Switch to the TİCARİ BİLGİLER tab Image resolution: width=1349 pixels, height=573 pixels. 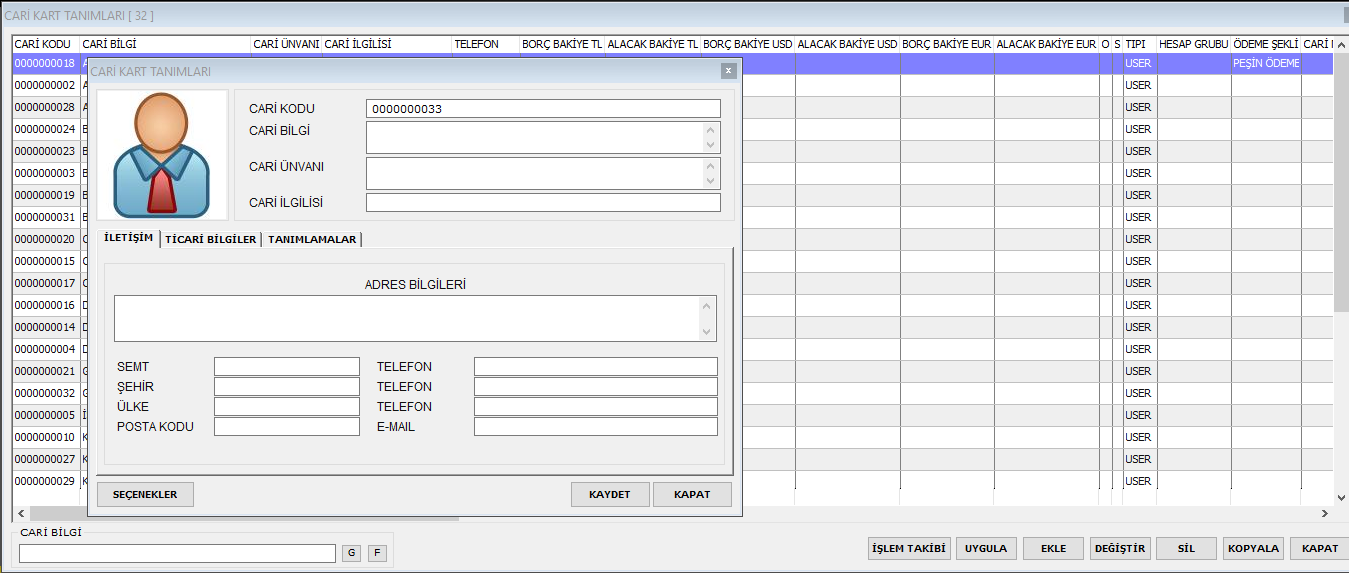[210, 239]
